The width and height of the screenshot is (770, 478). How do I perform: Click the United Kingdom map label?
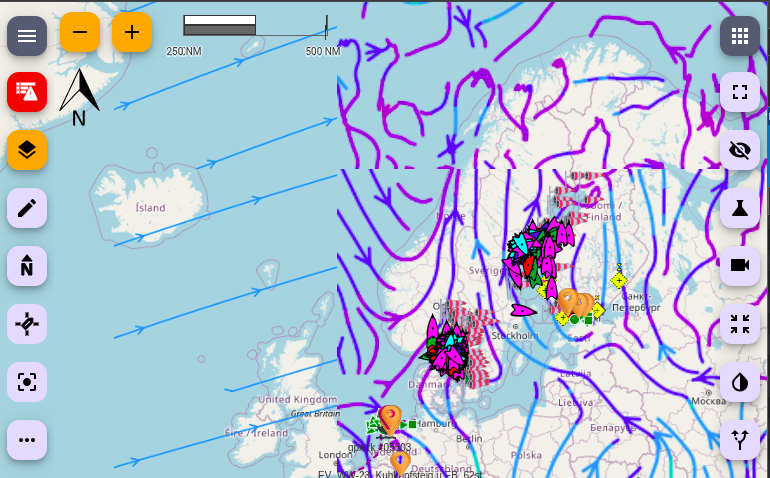coord(298,399)
